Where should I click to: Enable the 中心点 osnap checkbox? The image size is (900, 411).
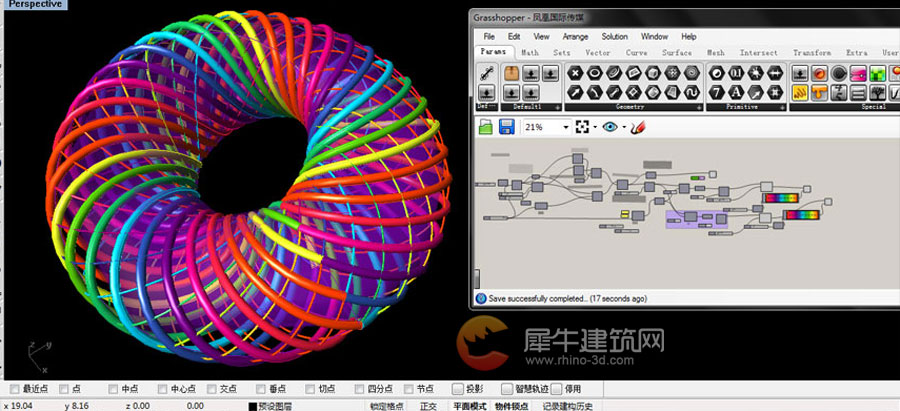162,389
